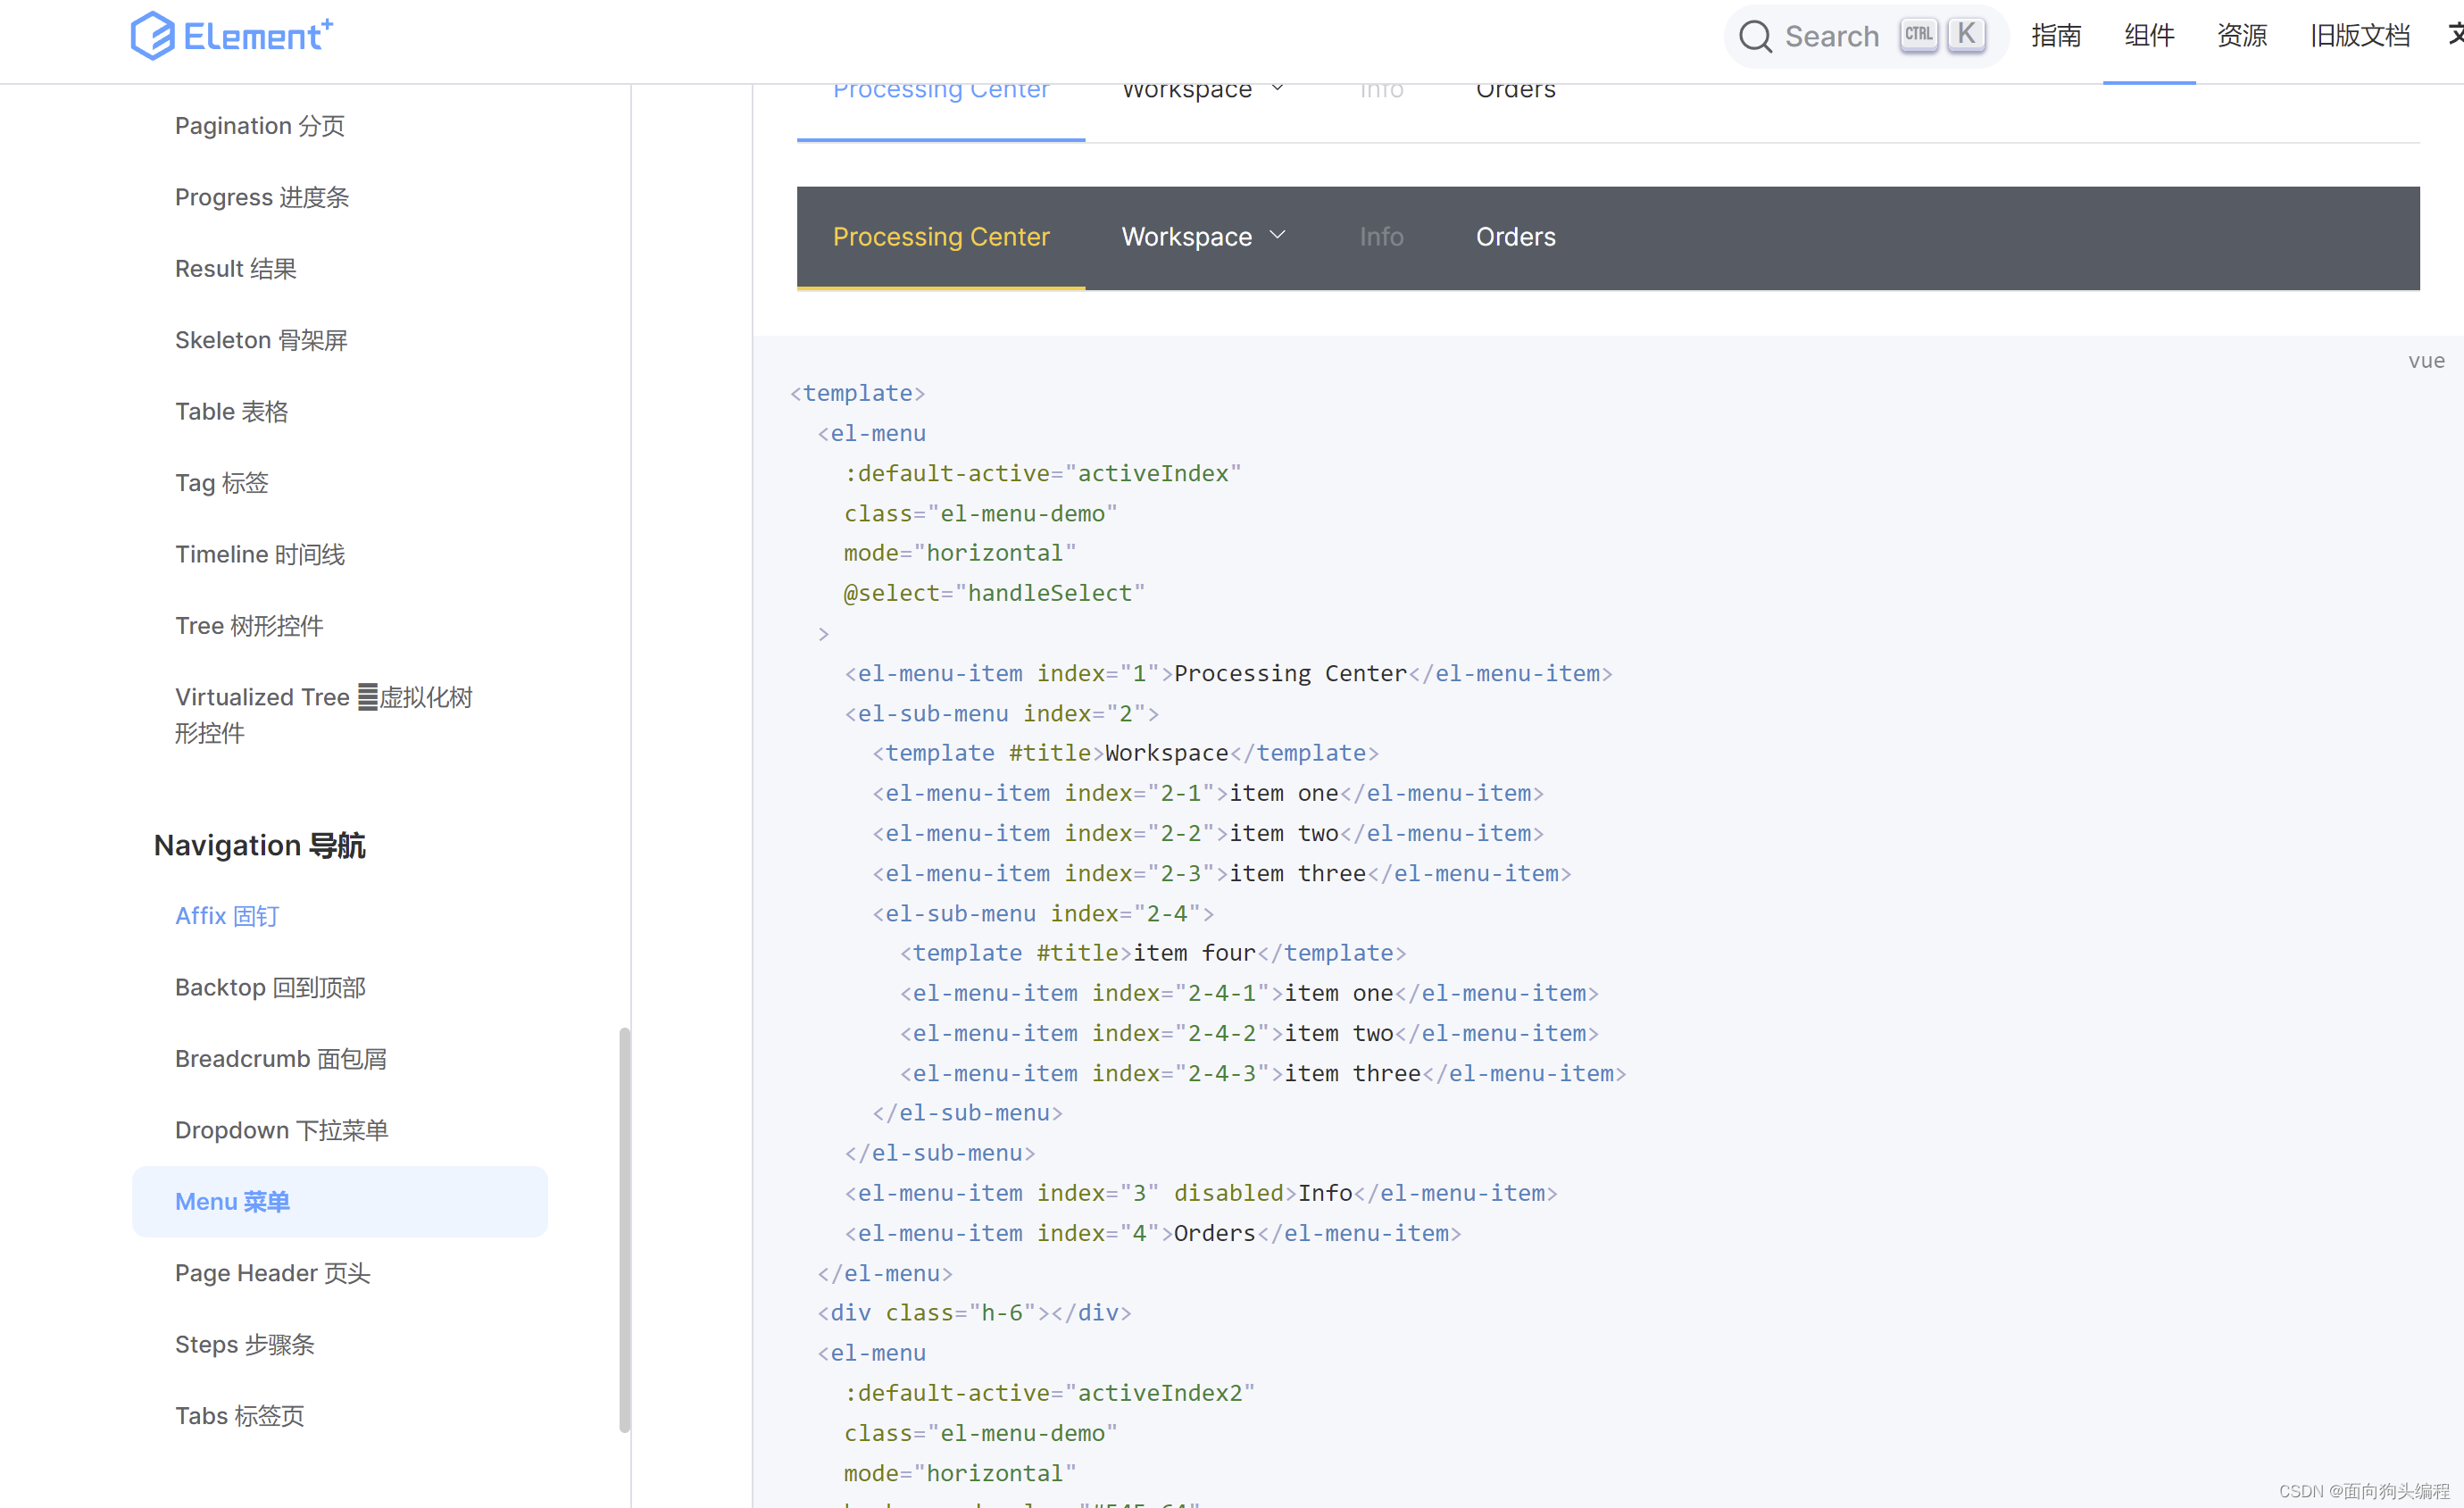Open the 资源 resources nav item

(2241, 36)
